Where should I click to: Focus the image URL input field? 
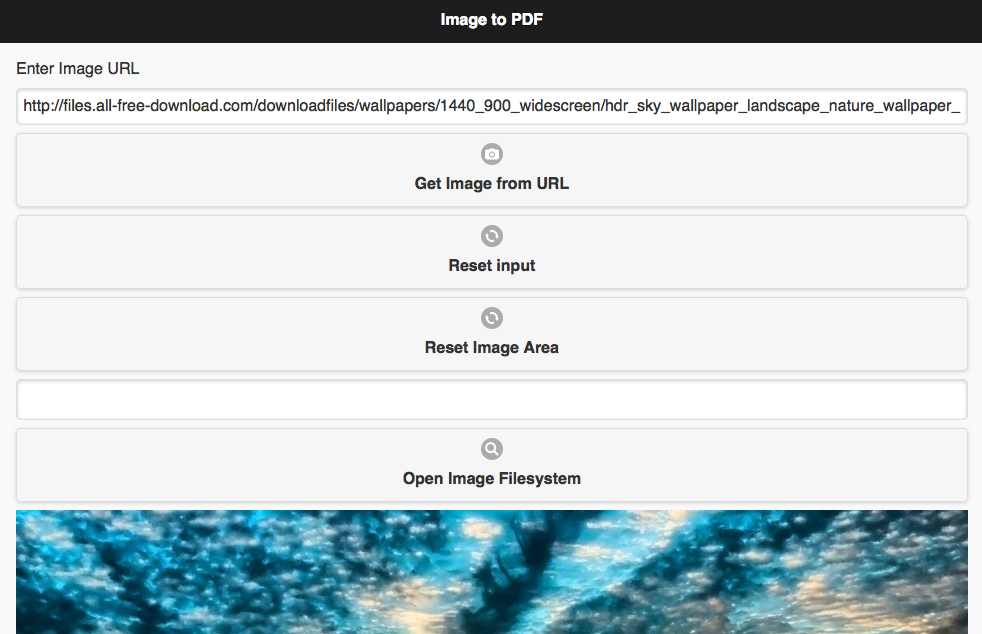492,106
